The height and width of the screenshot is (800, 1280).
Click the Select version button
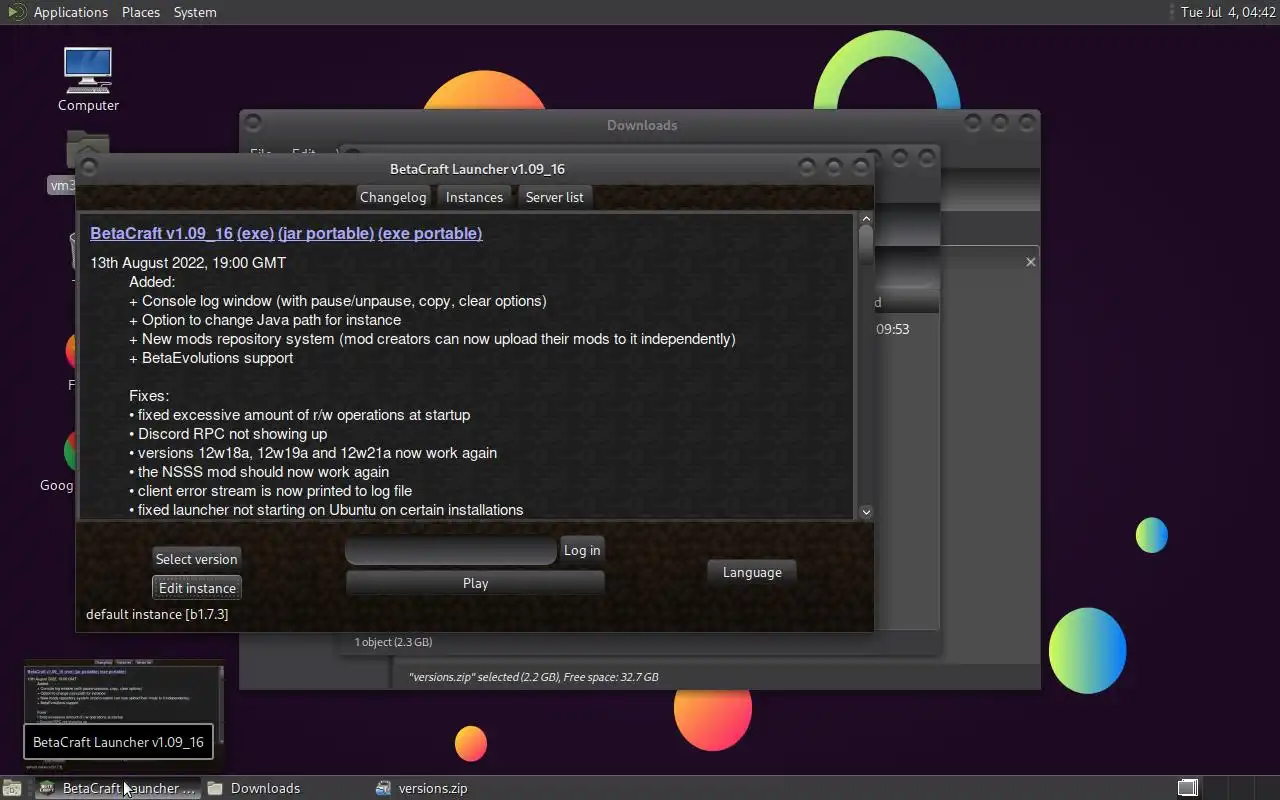pyautogui.click(x=197, y=559)
